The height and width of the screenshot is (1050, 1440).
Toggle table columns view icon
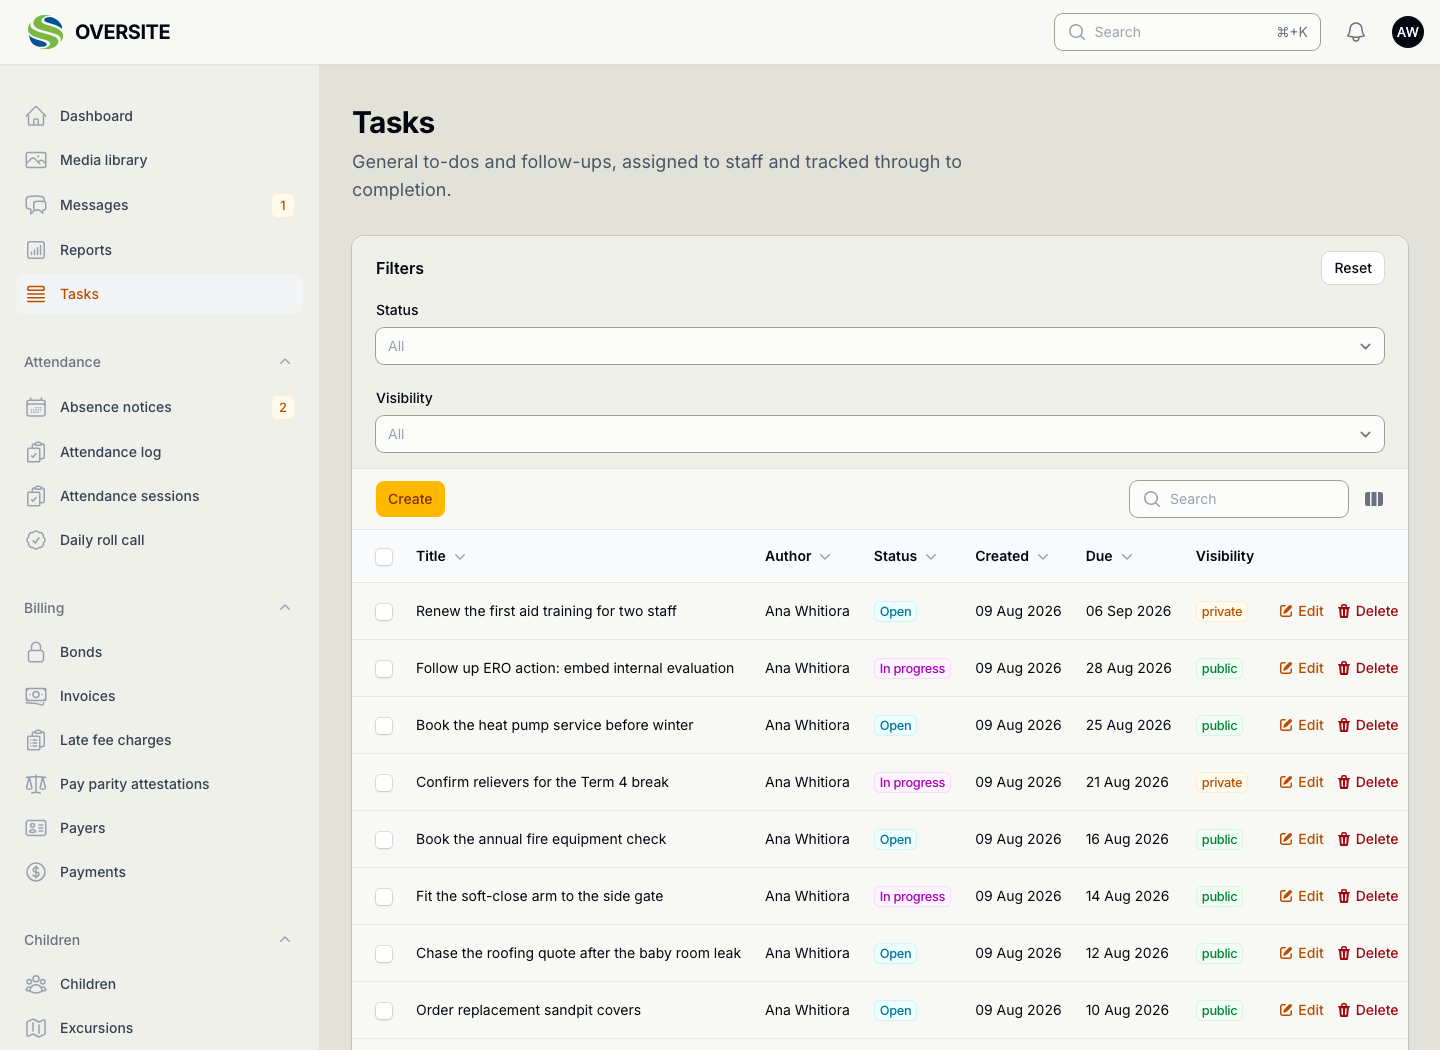click(x=1374, y=499)
